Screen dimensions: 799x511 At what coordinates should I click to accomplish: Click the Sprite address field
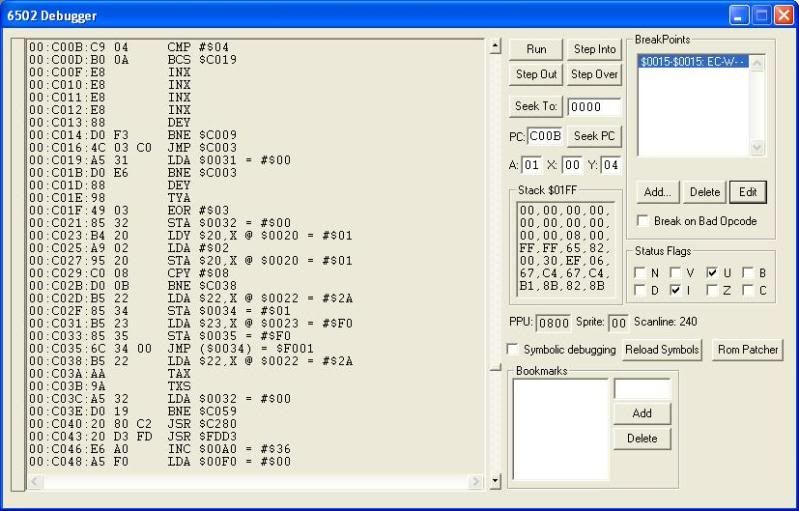618,323
